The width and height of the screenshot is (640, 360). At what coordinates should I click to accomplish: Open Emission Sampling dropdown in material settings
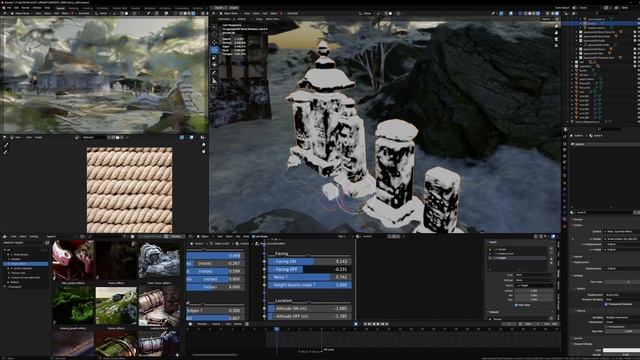click(x=622, y=299)
